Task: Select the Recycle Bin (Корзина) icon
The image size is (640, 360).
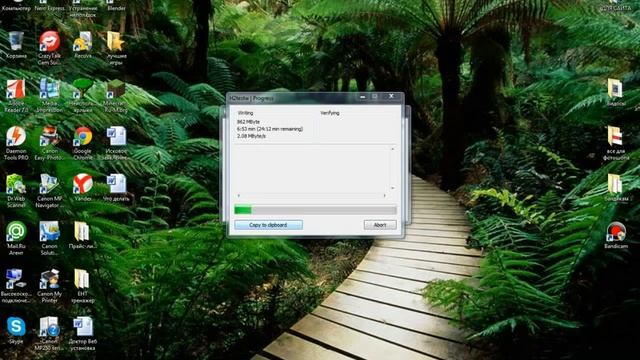Action: pos(16,45)
